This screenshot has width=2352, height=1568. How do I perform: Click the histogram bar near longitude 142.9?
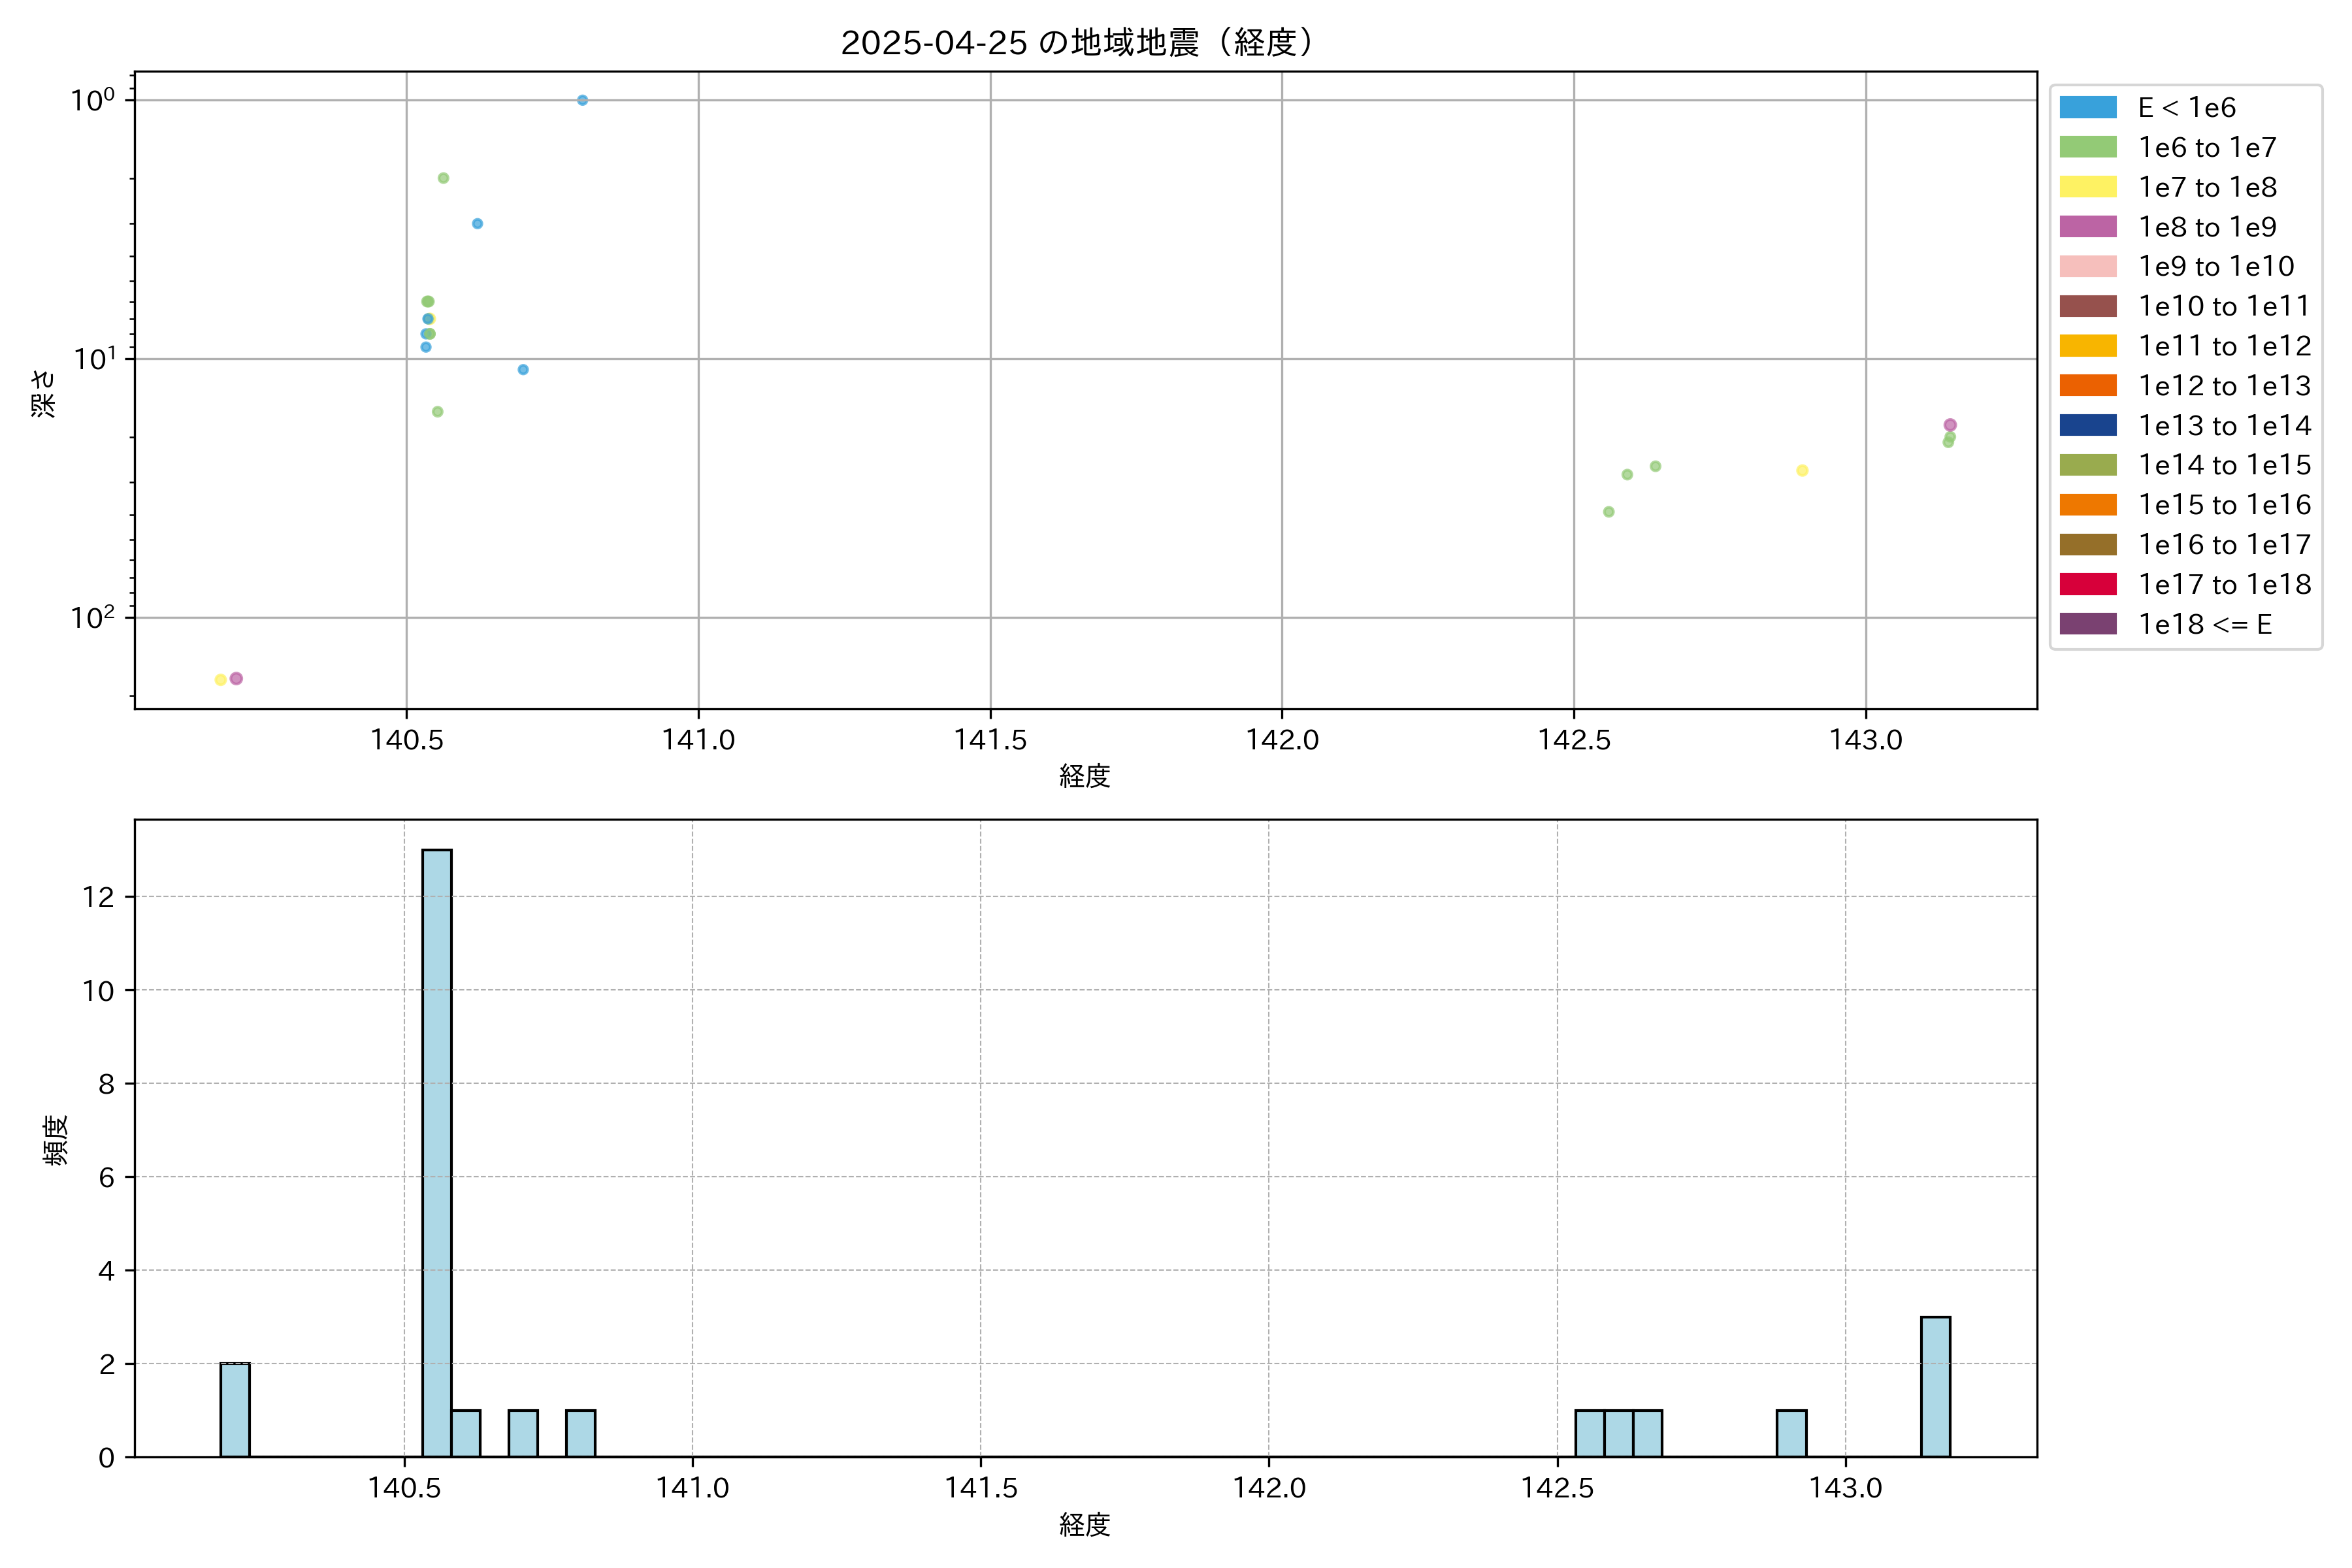tap(1791, 1433)
